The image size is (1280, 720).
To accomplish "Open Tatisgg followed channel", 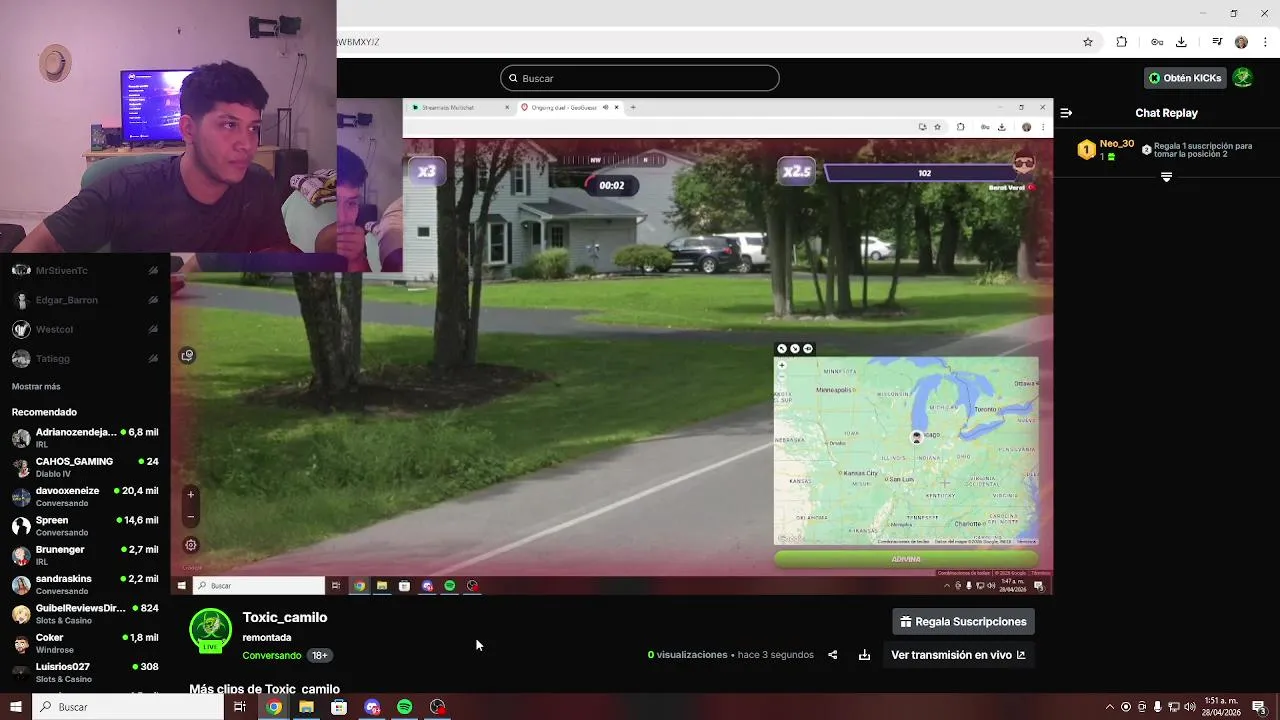I will click(x=85, y=358).
